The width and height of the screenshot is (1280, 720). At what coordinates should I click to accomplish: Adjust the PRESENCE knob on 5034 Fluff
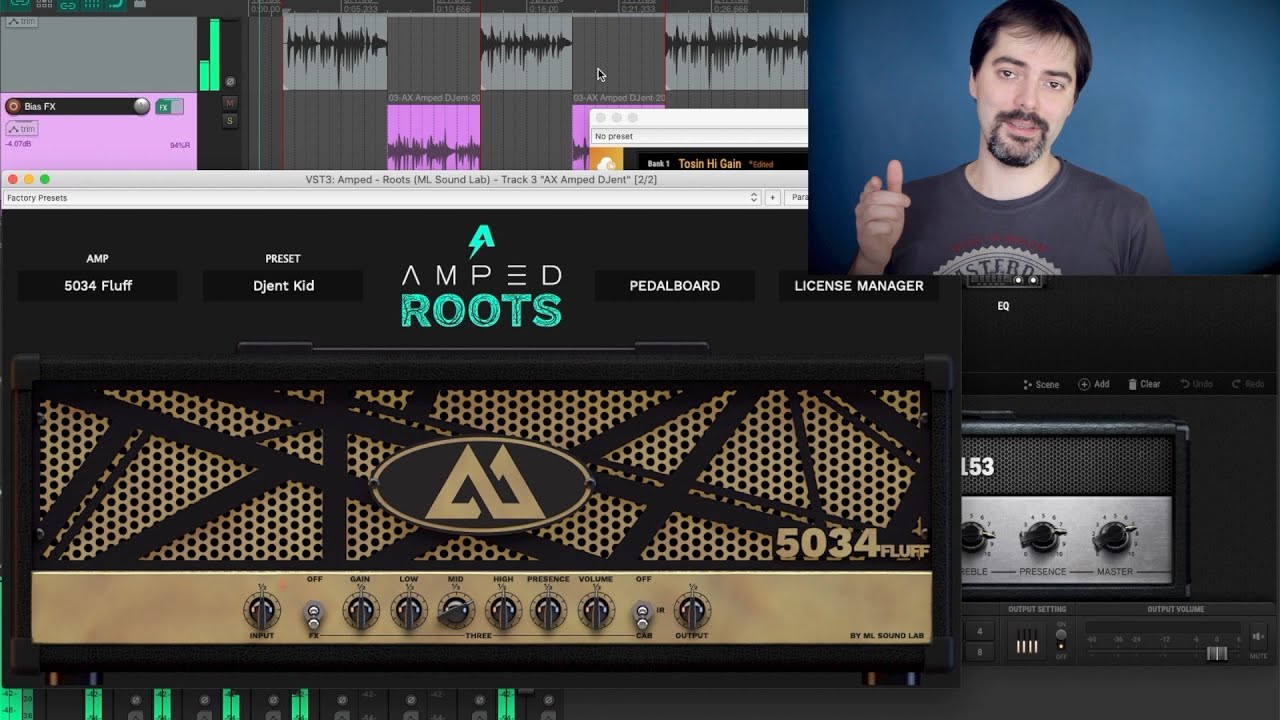[548, 610]
